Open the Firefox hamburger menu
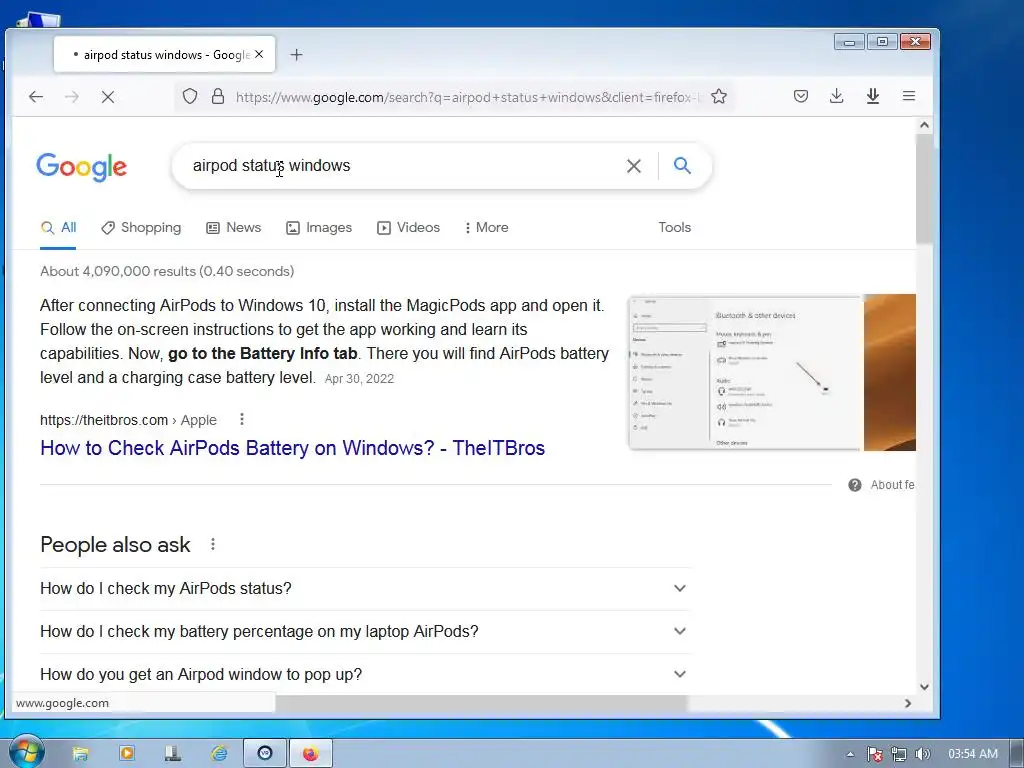Viewport: 1024px width, 768px height. (908, 97)
